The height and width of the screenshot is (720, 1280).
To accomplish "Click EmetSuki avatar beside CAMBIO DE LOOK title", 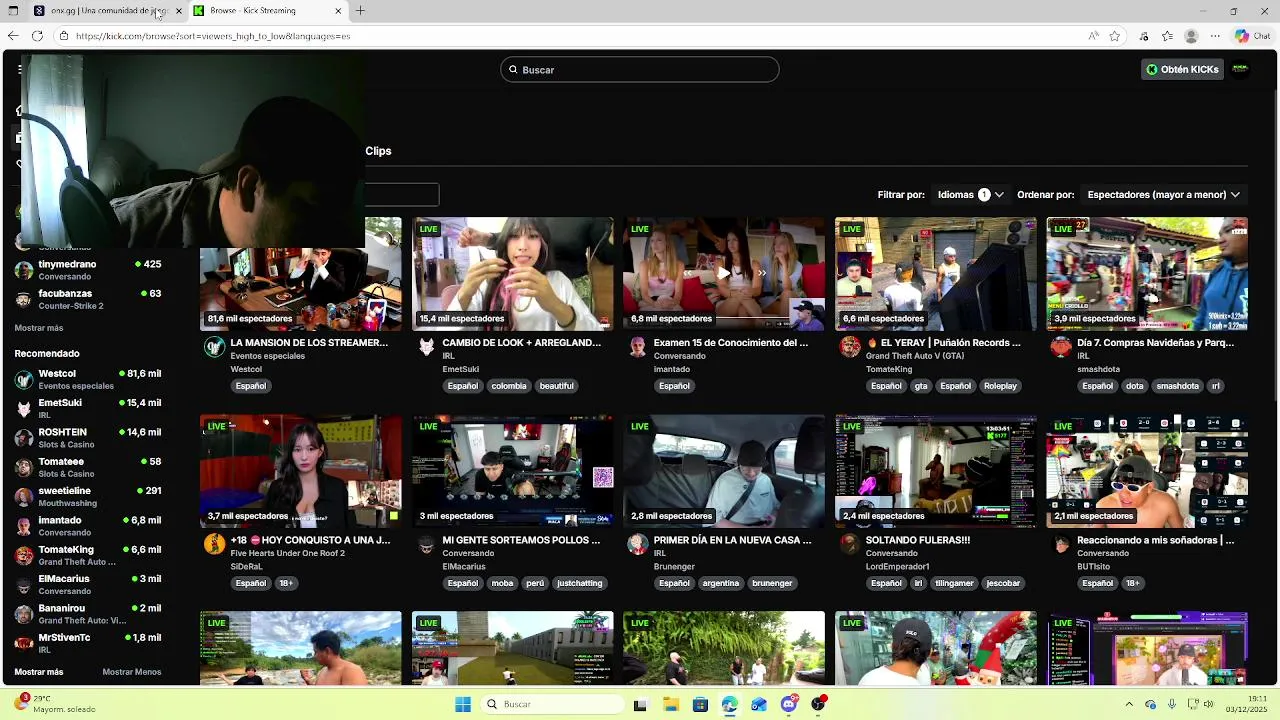I will click(426, 347).
